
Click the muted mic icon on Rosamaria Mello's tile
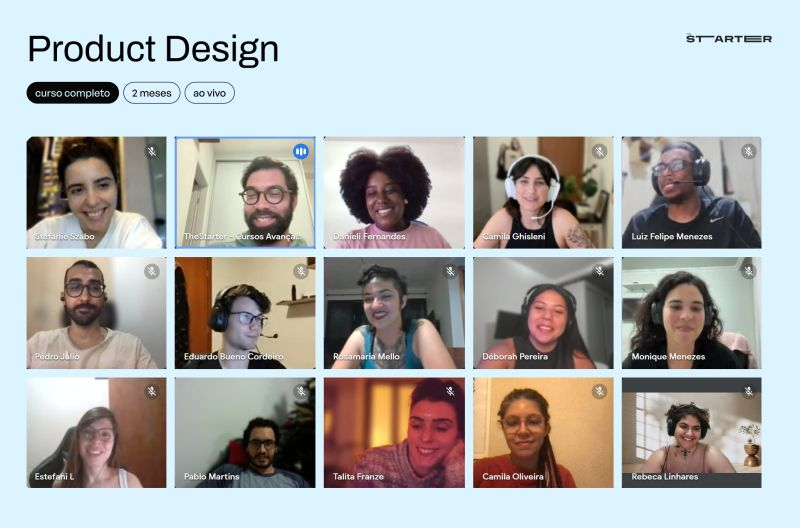[x=450, y=271]
